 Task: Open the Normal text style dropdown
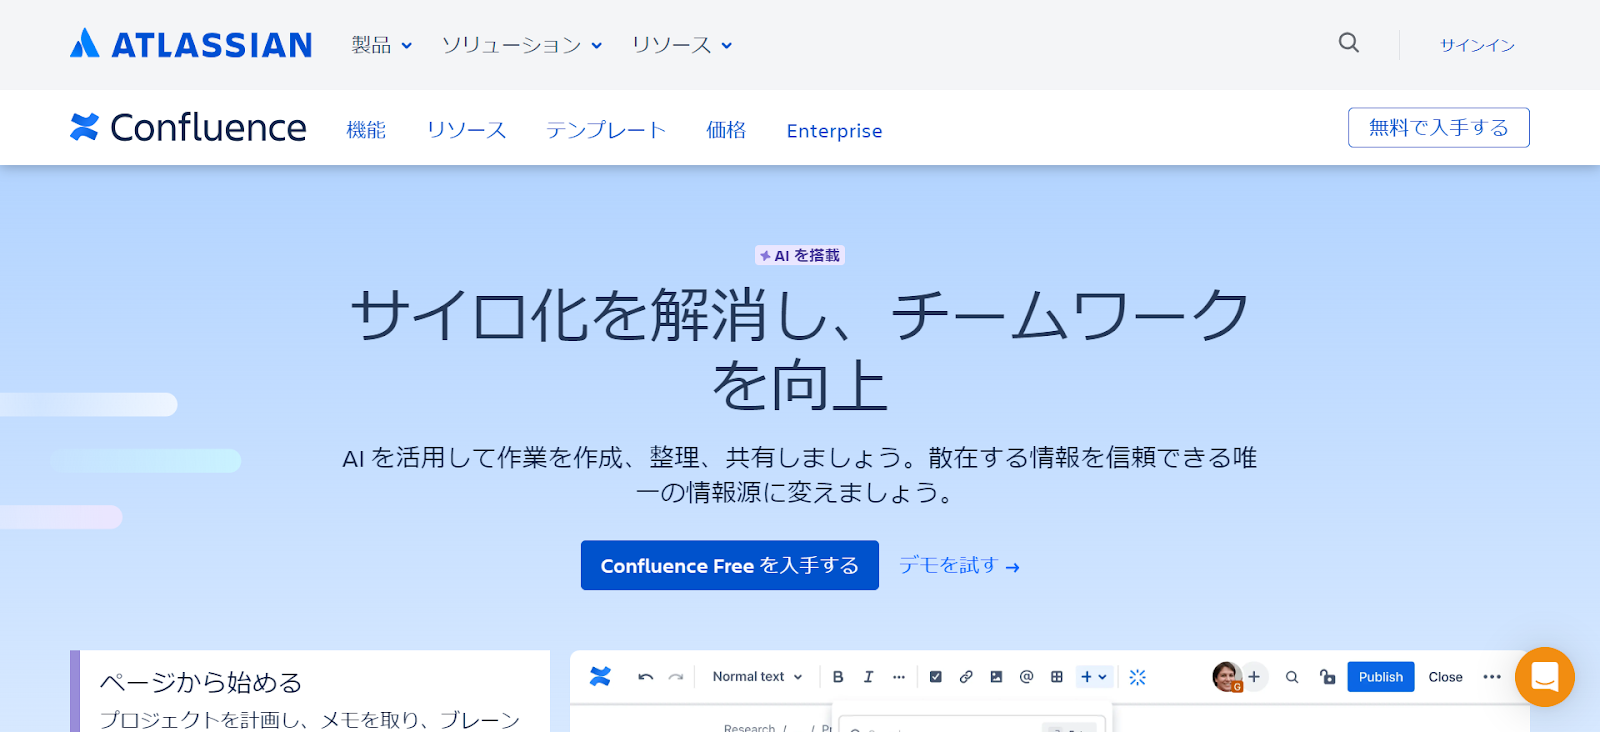click(x=757, y=677)
